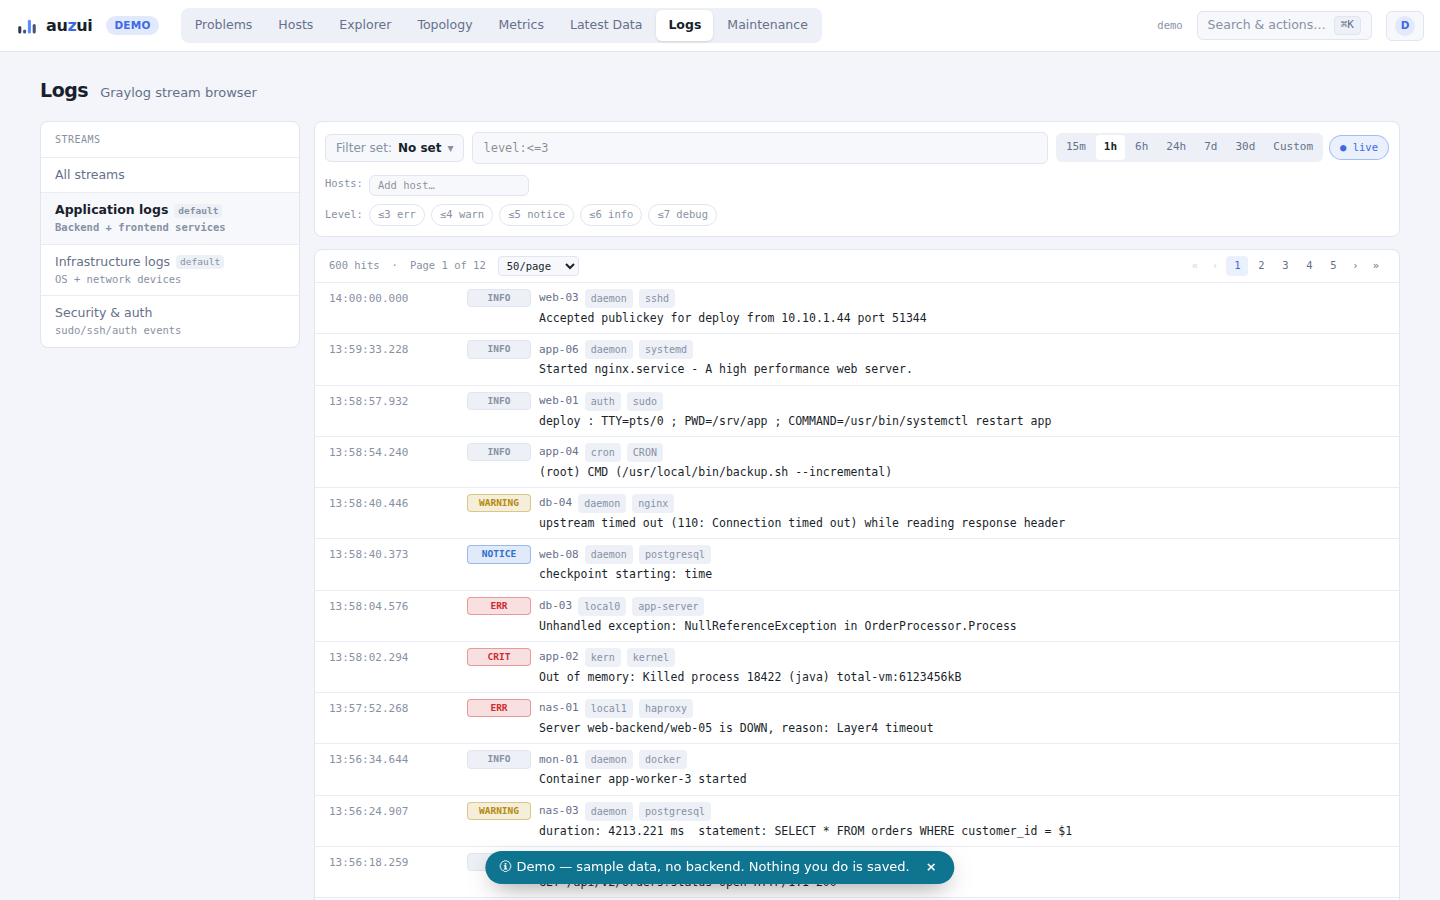Click the WARNING badge on nas-03 entry
Viewport: 1440px width, 900px height.
click(499, 811)
